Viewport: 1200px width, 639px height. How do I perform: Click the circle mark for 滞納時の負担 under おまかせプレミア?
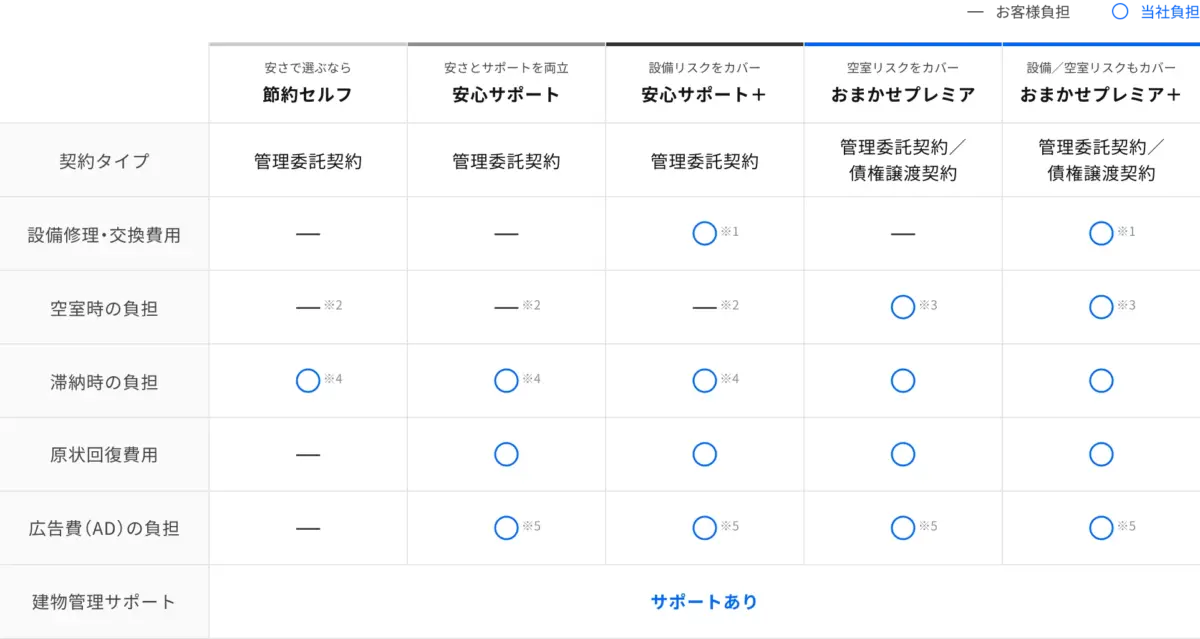[902, 381]
